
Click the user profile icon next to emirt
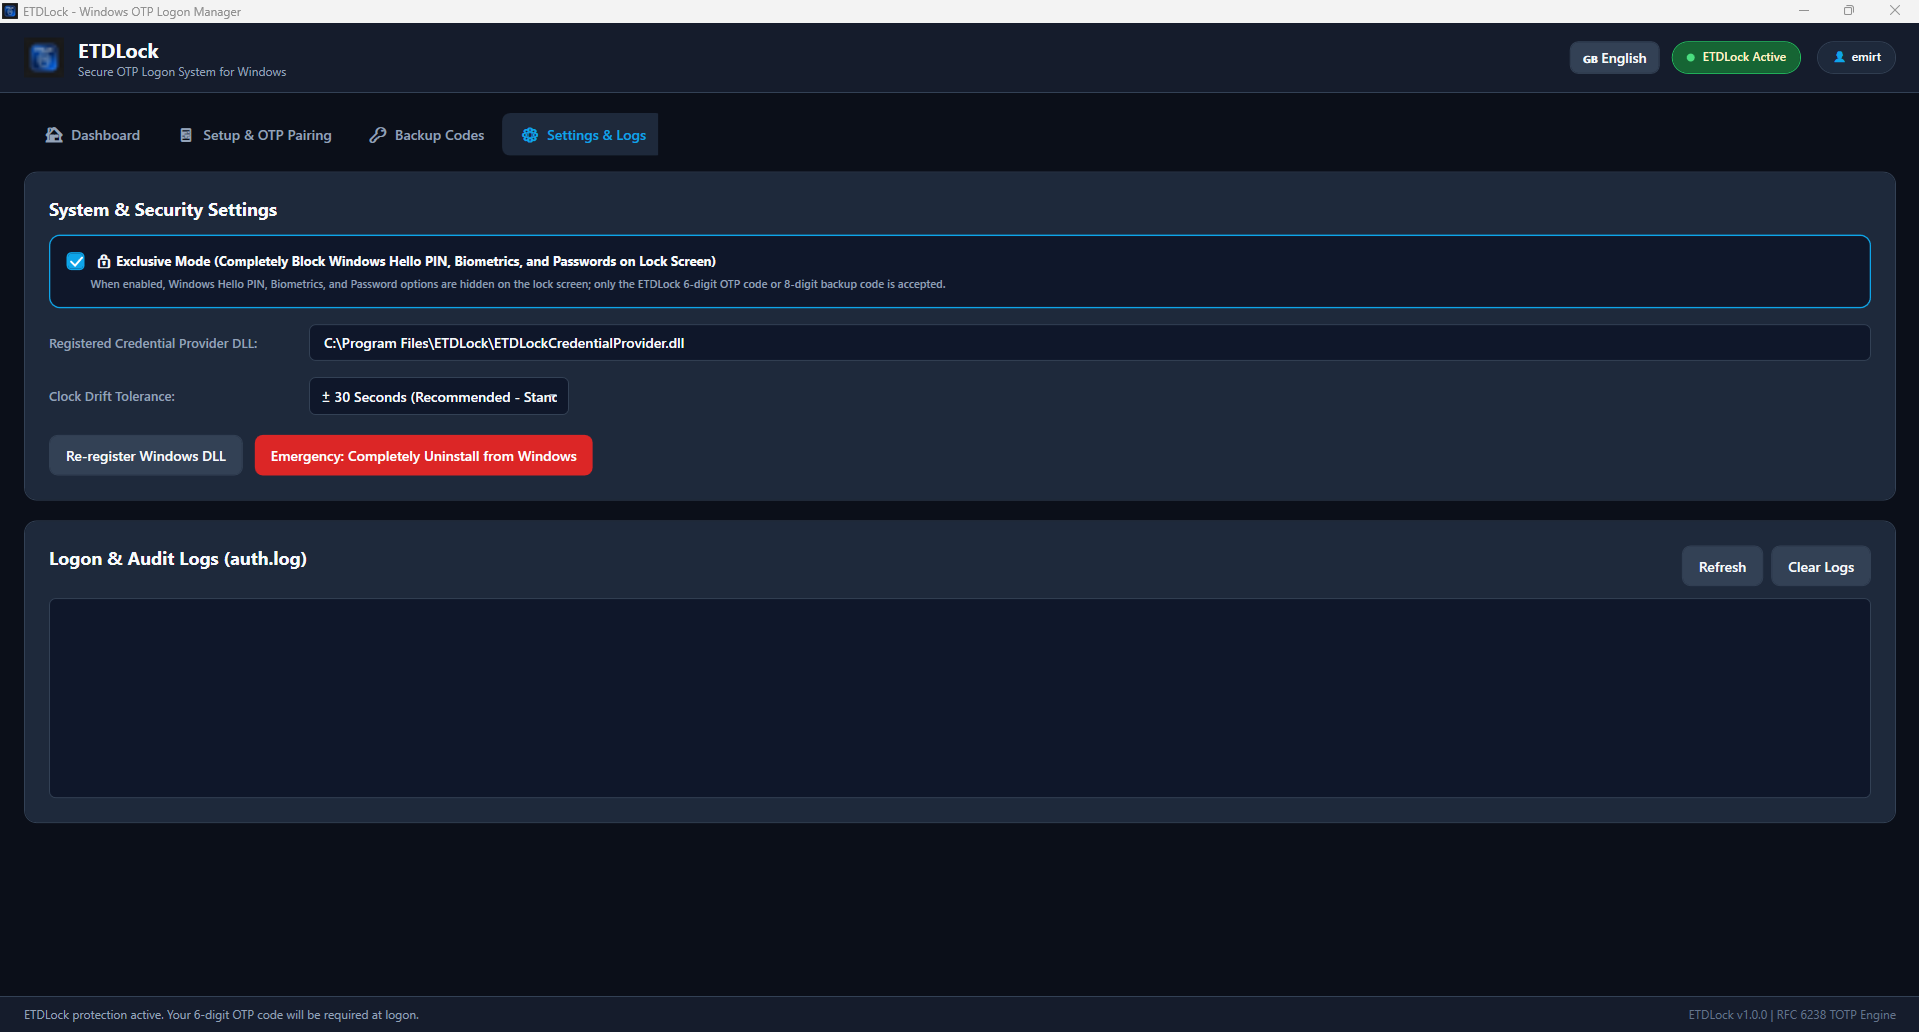pyautogui.click(x=1839, y=57)
